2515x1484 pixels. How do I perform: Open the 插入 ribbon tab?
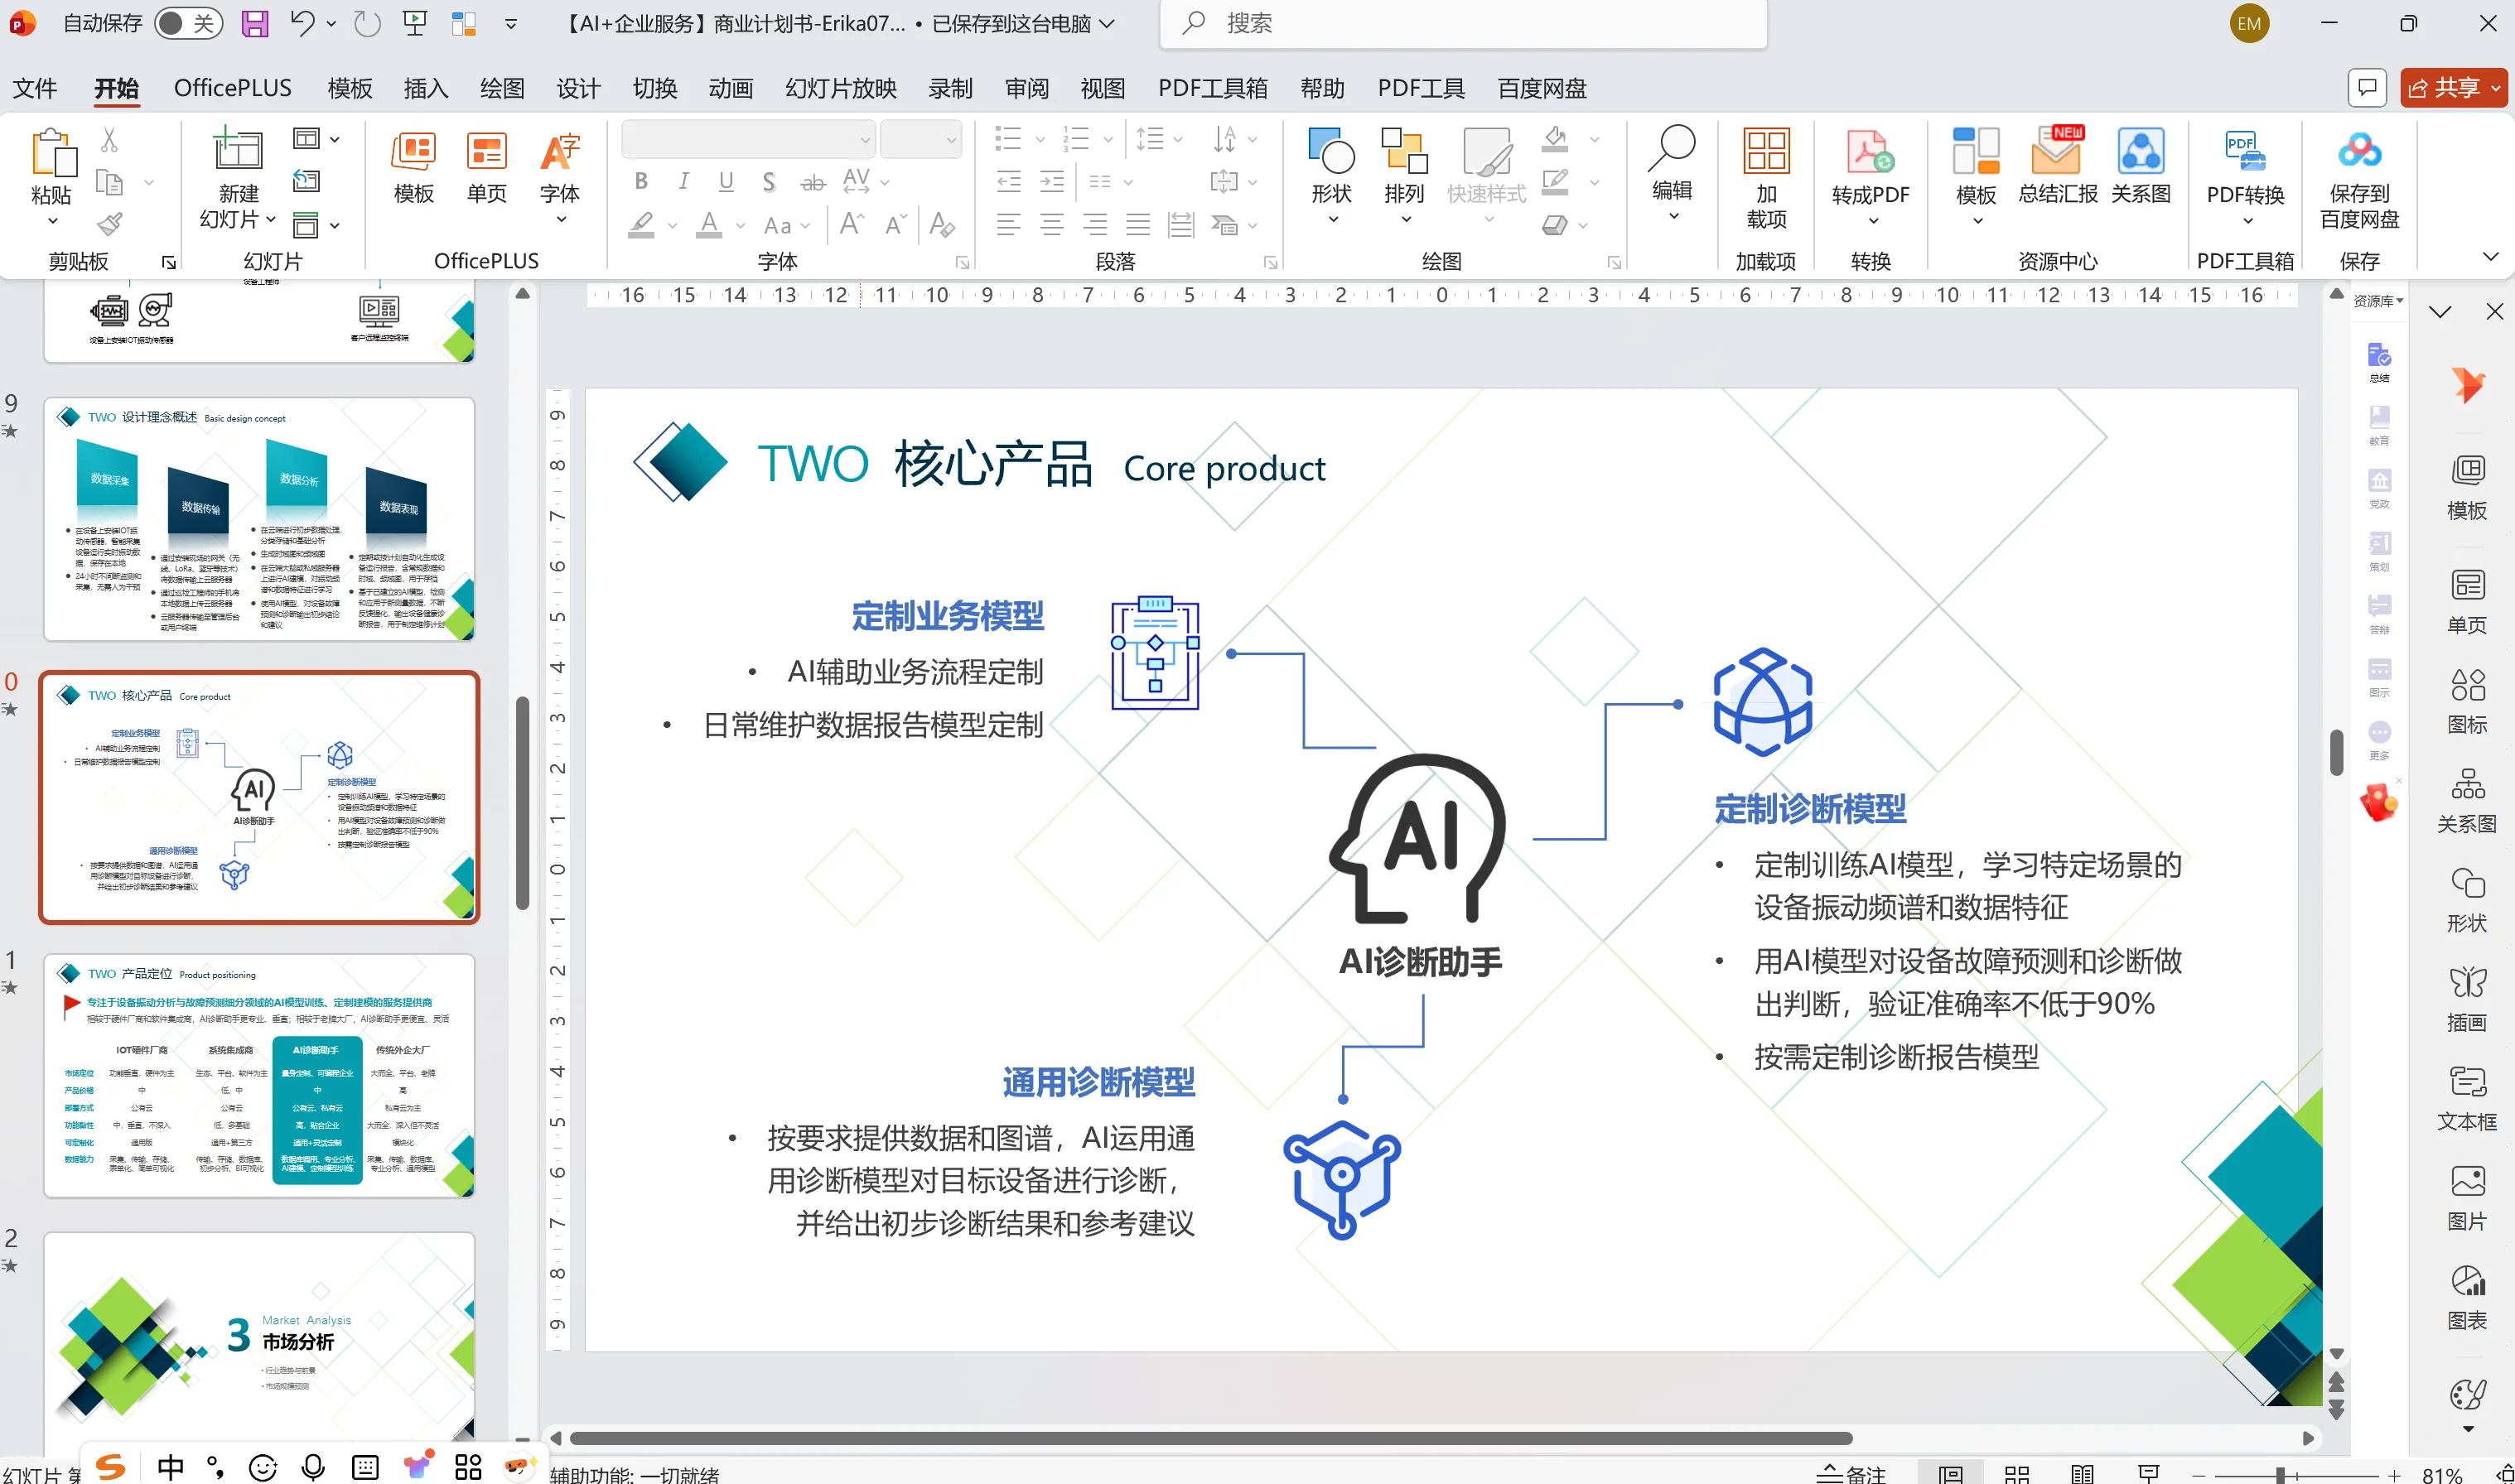click(x=426, y=88)
